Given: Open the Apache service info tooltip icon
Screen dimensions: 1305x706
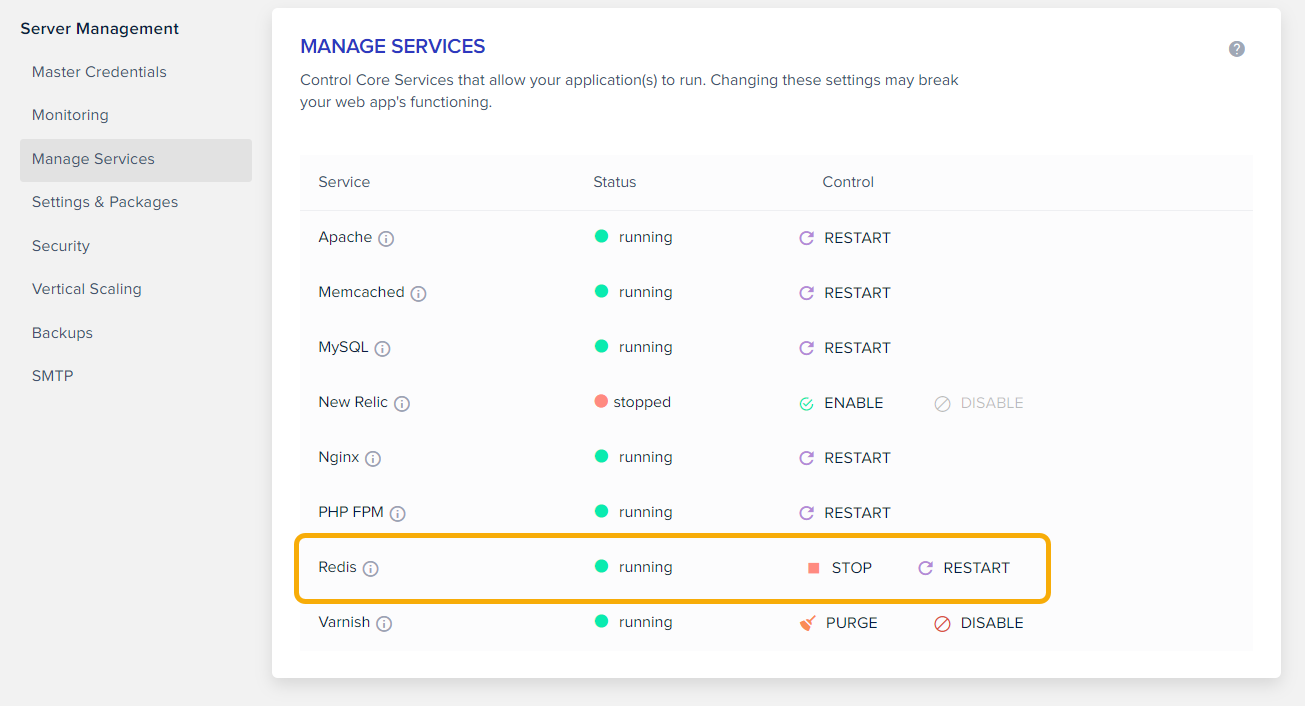Looking at the screenshot, I should (385, 238).
